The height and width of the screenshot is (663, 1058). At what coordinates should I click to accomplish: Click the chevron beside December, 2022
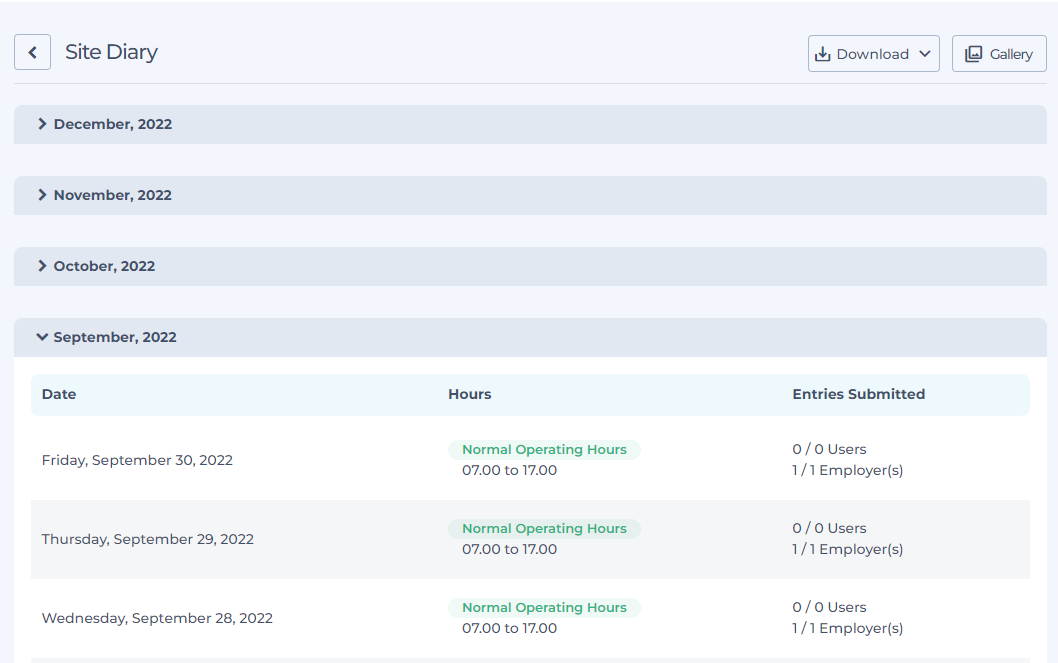pyautogui.click(x=42, y=124)
